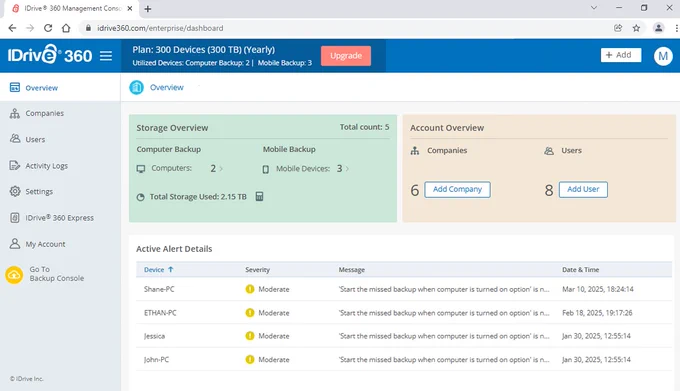Click Add User button

point(583,189)
